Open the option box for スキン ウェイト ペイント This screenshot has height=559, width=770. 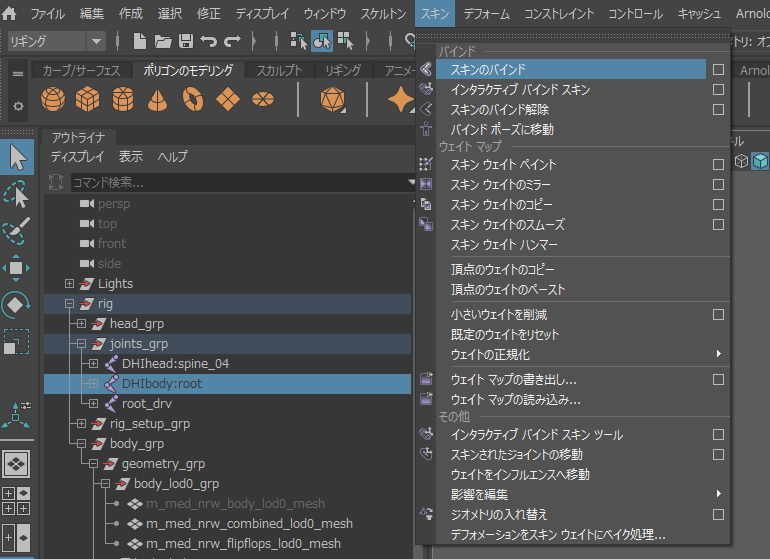pyautogui.click(x=718, y=165)
